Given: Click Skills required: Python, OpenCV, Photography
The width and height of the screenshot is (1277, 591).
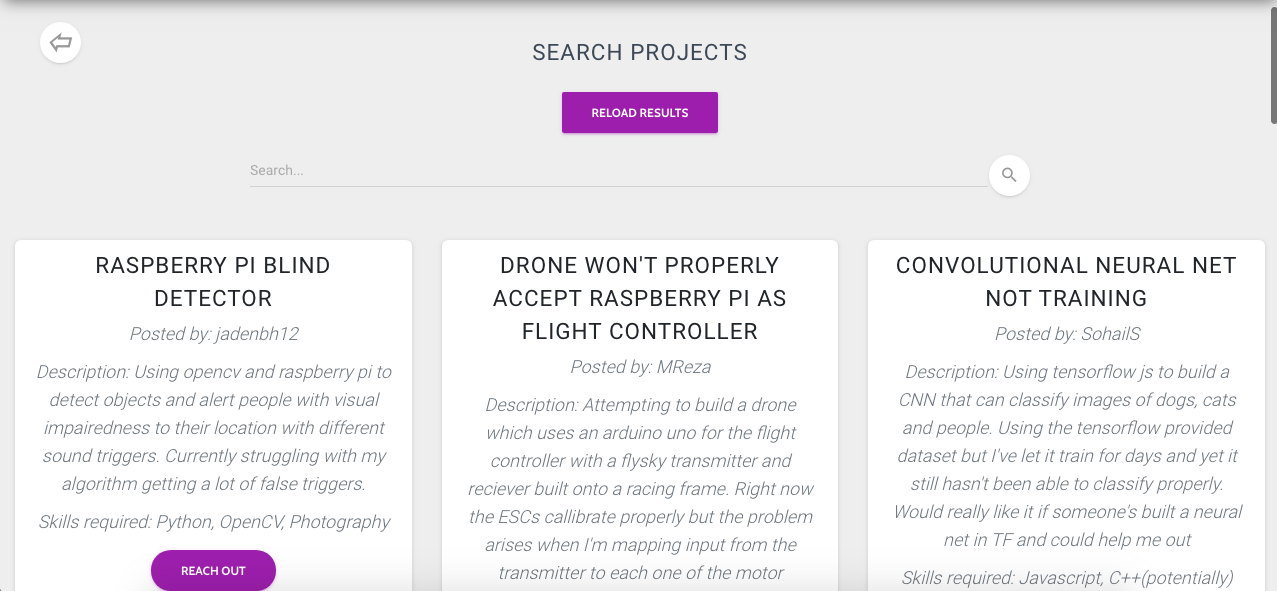Looking at the screenshot, I should [214, 522].
